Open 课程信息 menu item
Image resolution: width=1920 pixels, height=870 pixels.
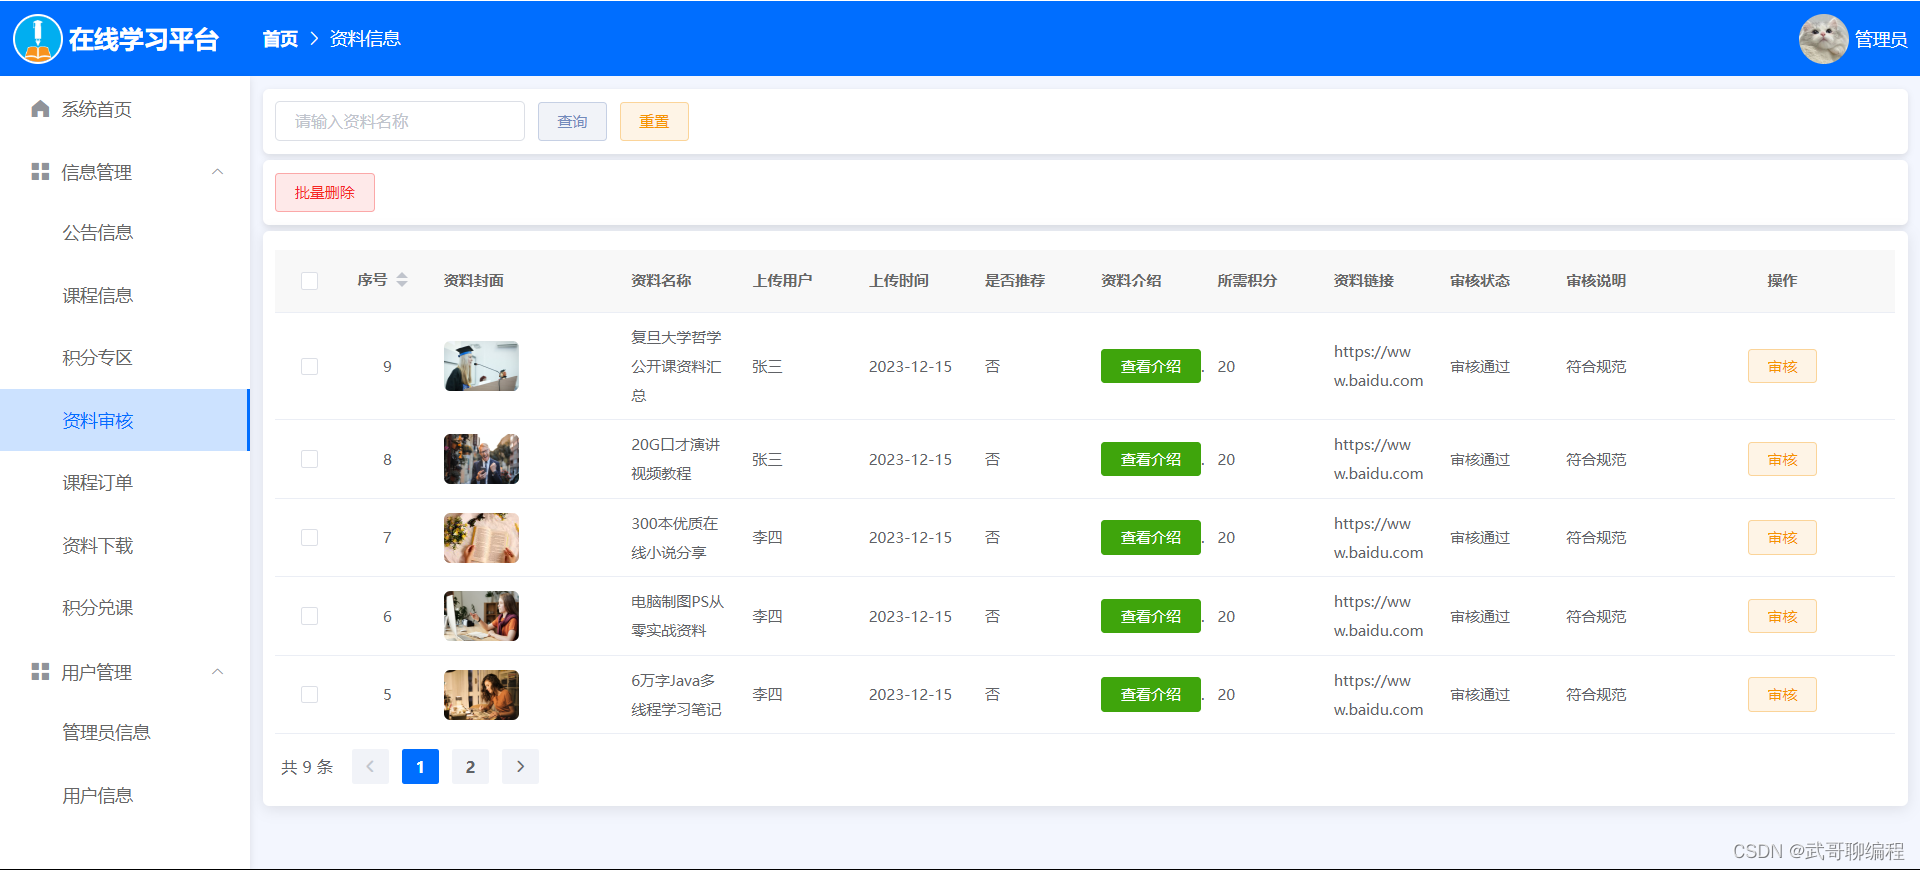pos(125,295)
